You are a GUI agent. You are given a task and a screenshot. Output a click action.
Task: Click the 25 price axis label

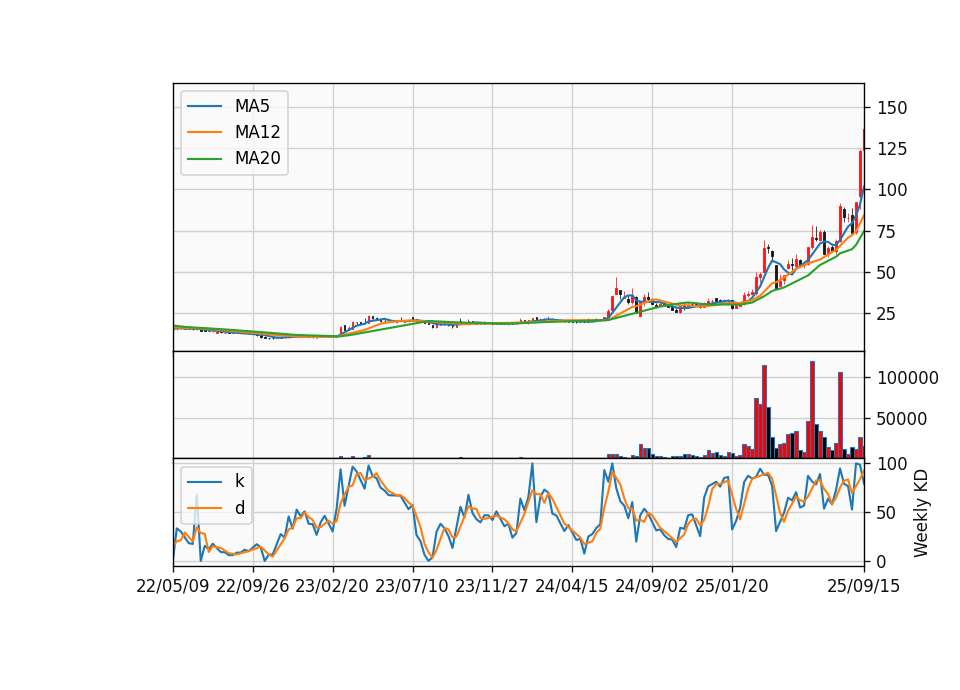tap(887, 314)
